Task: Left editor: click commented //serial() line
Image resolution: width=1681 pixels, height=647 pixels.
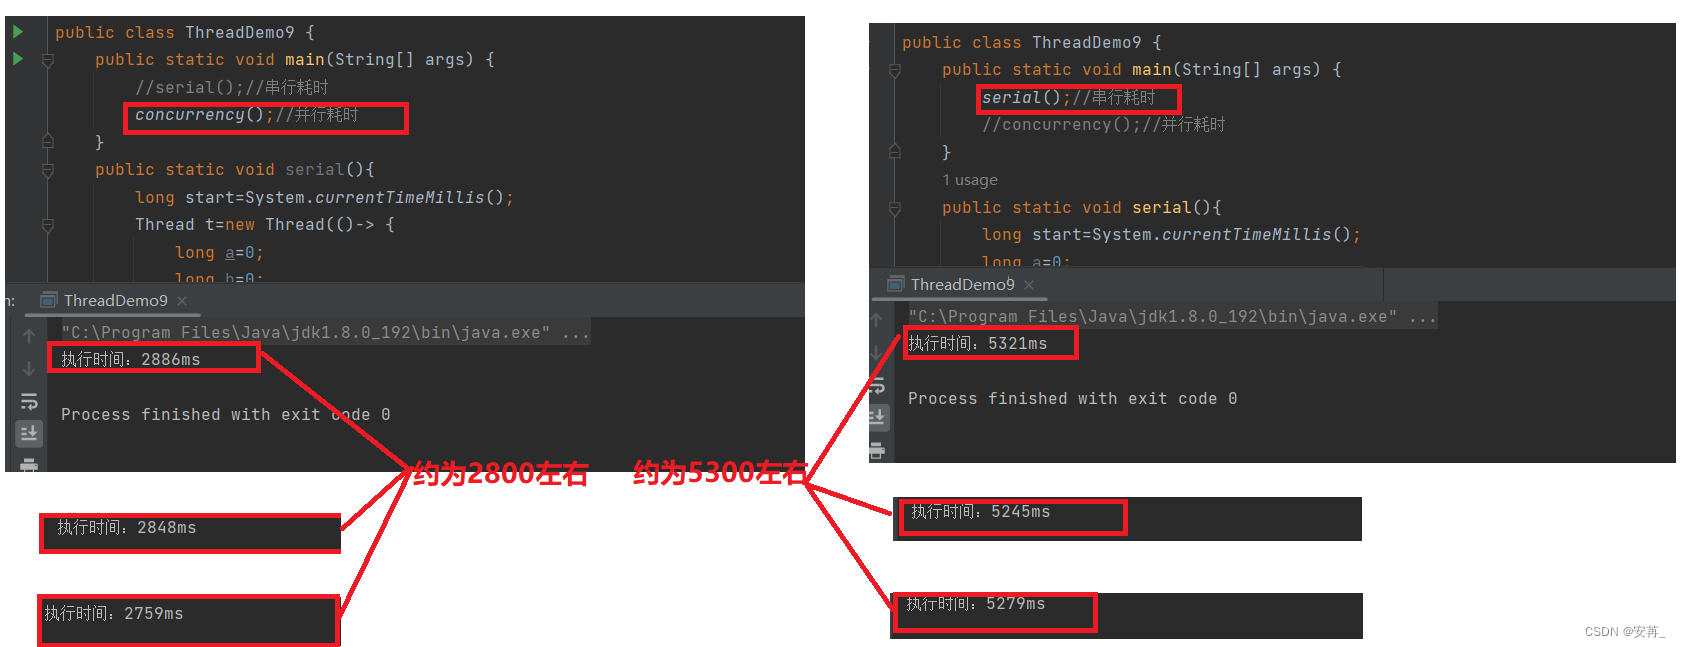Action: (232, 87)
